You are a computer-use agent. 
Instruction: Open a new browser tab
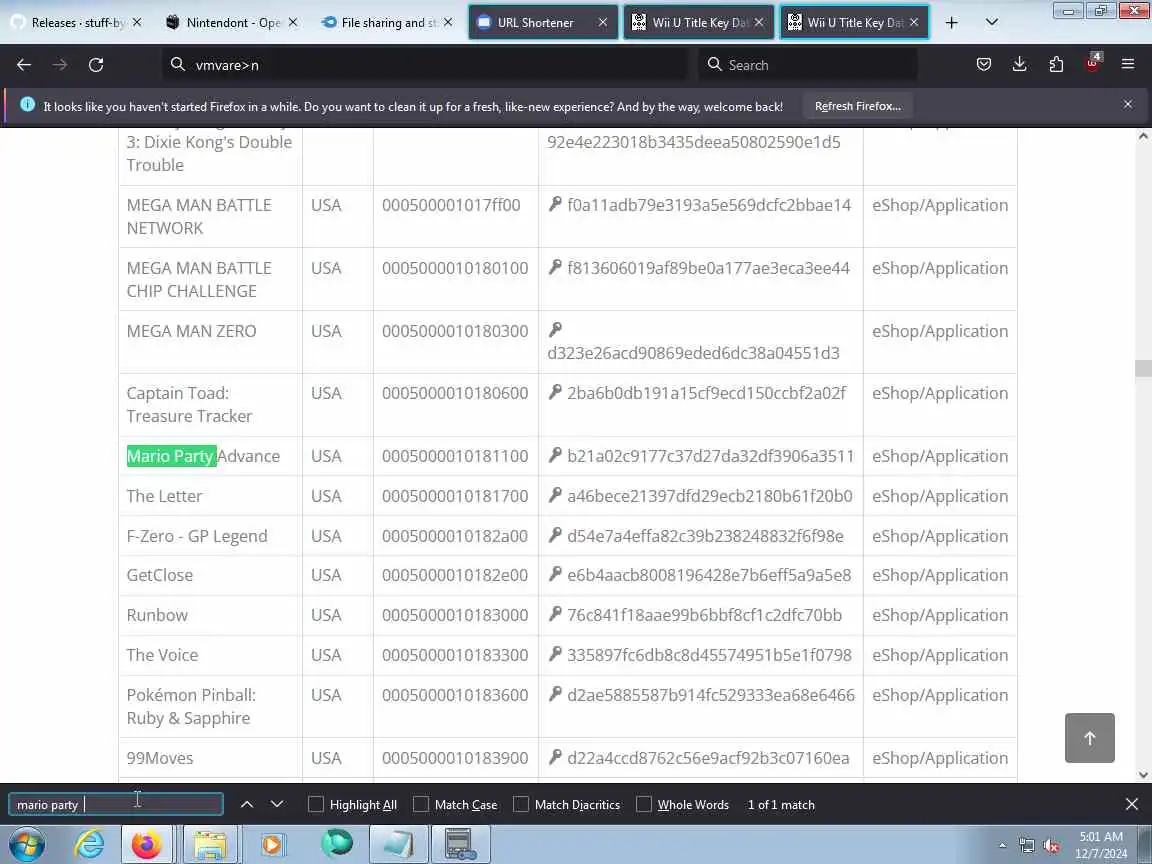click(x=951, y=23)
